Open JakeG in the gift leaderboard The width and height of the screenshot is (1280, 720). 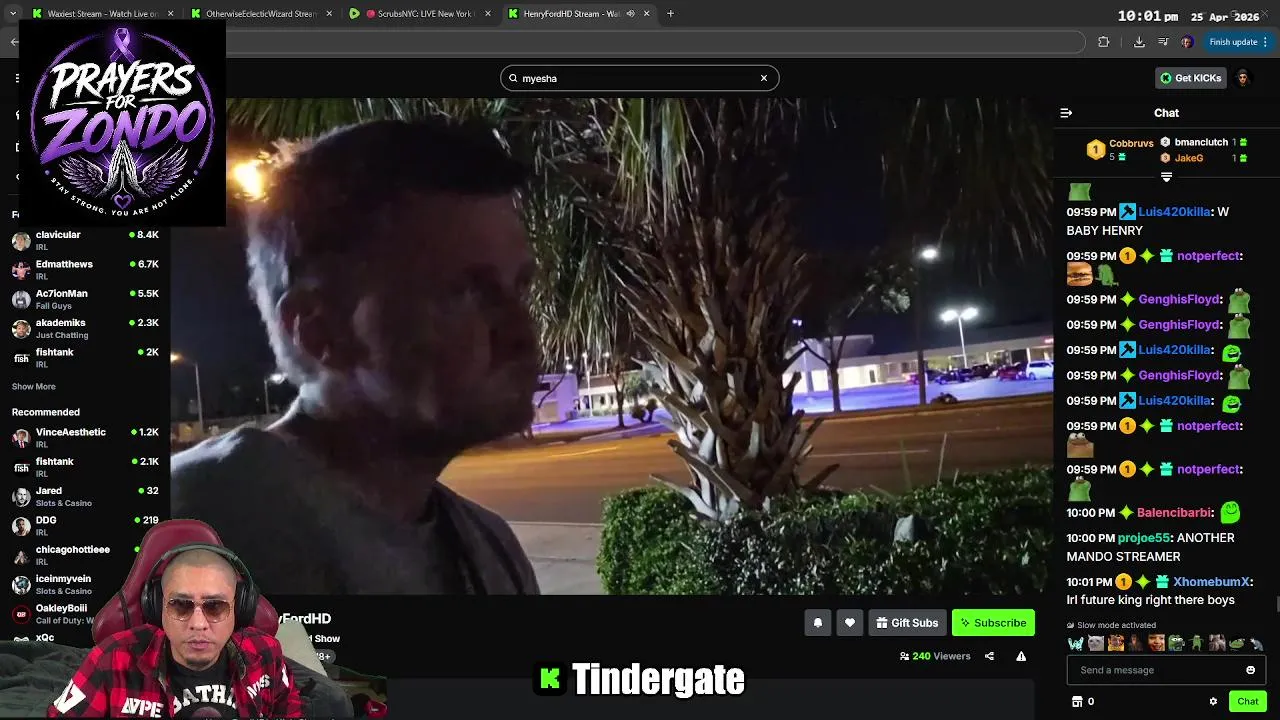point(1188,158)
